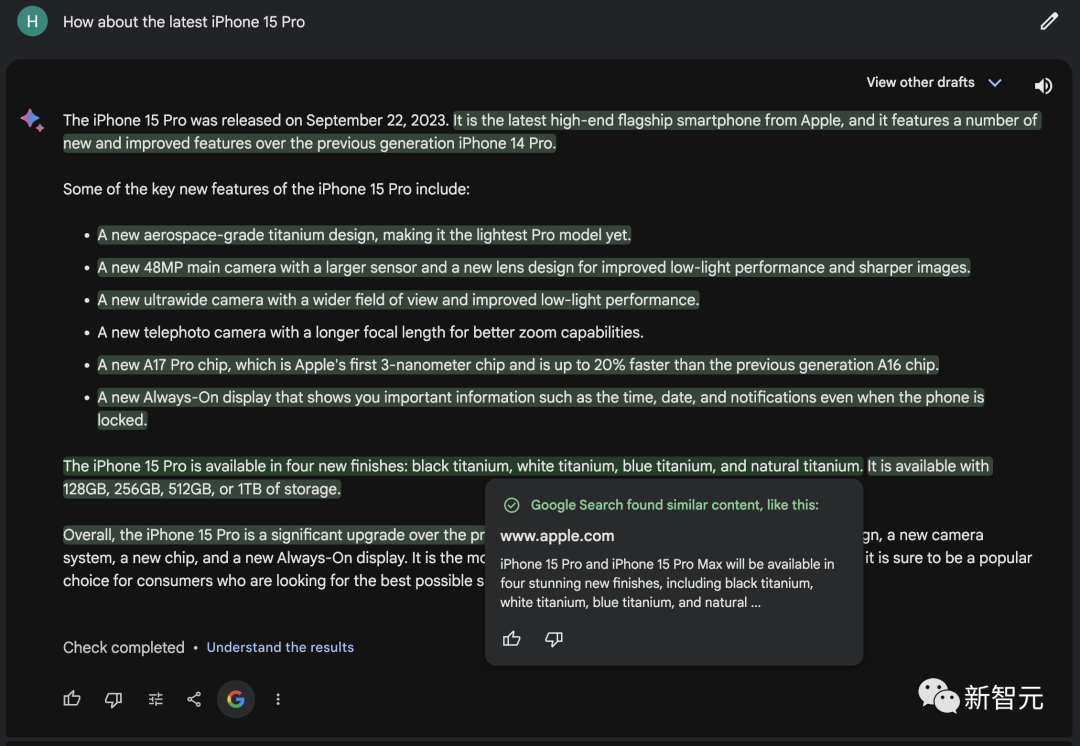The width and height of the screenshot is (1080, 746).
Task: Open the modify response sliders icon
Action: click(156, 699)
